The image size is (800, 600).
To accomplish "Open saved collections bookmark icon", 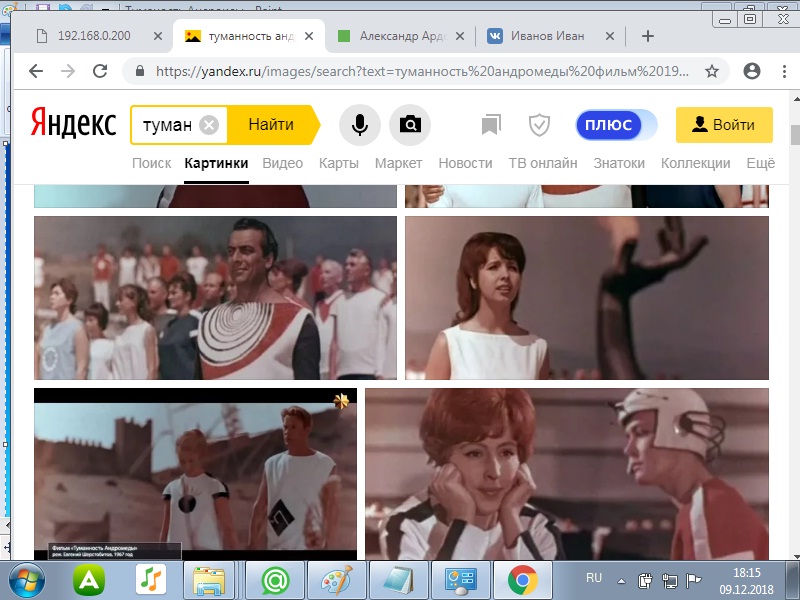I will (491, 124).
